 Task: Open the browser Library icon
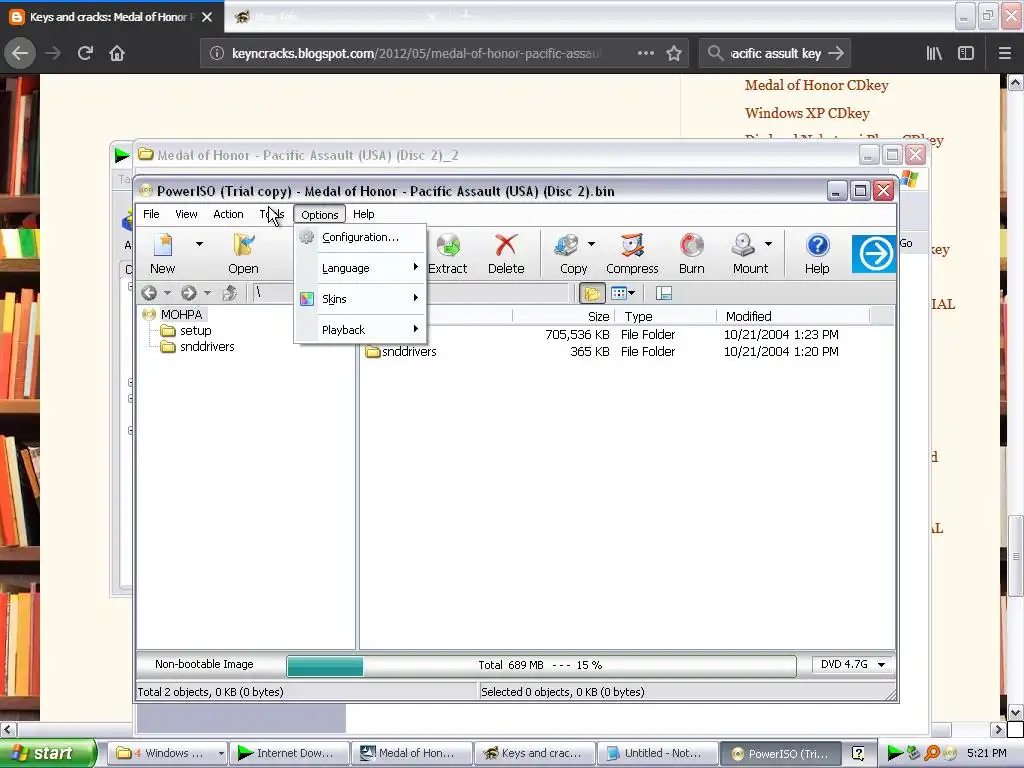click(x=934, y=53)
